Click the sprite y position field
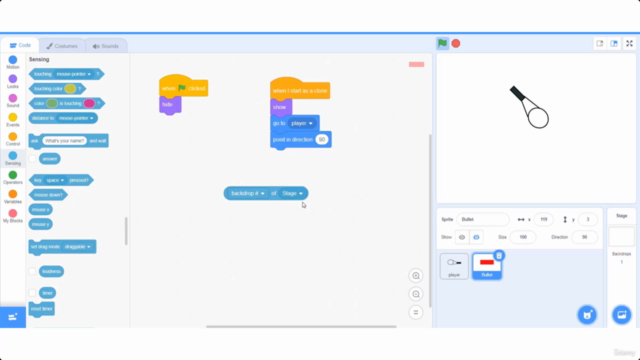 [588, 220]
